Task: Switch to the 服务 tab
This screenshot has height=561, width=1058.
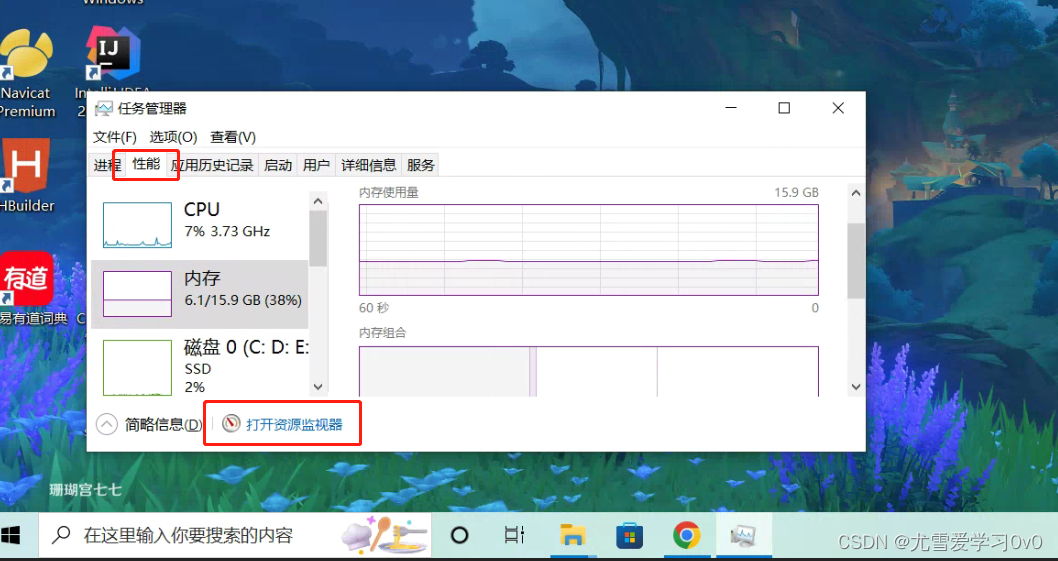Action: click(420, 165)
